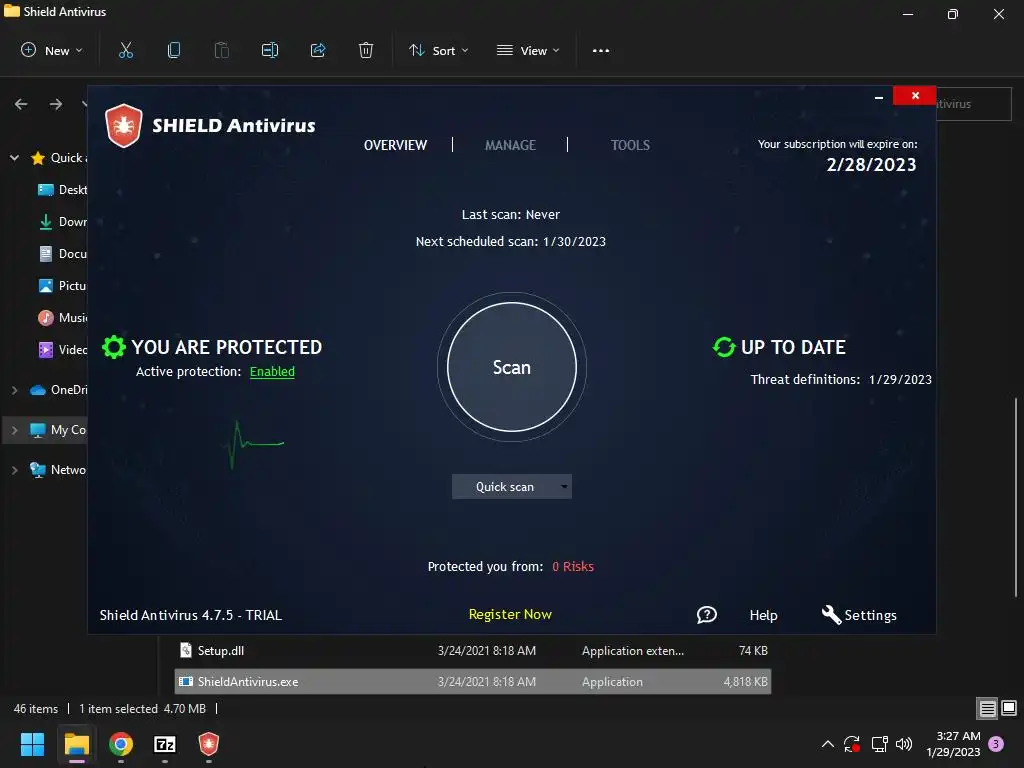Open the Quick scan type dropdown
The height and width of the screenshot is (768, 1024).
pos(512,487)
